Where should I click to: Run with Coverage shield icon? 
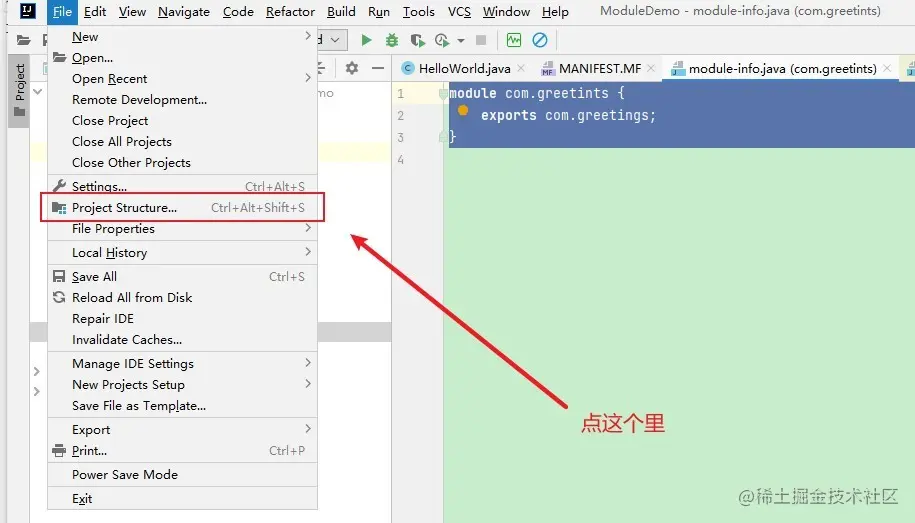tap(417, 40)
